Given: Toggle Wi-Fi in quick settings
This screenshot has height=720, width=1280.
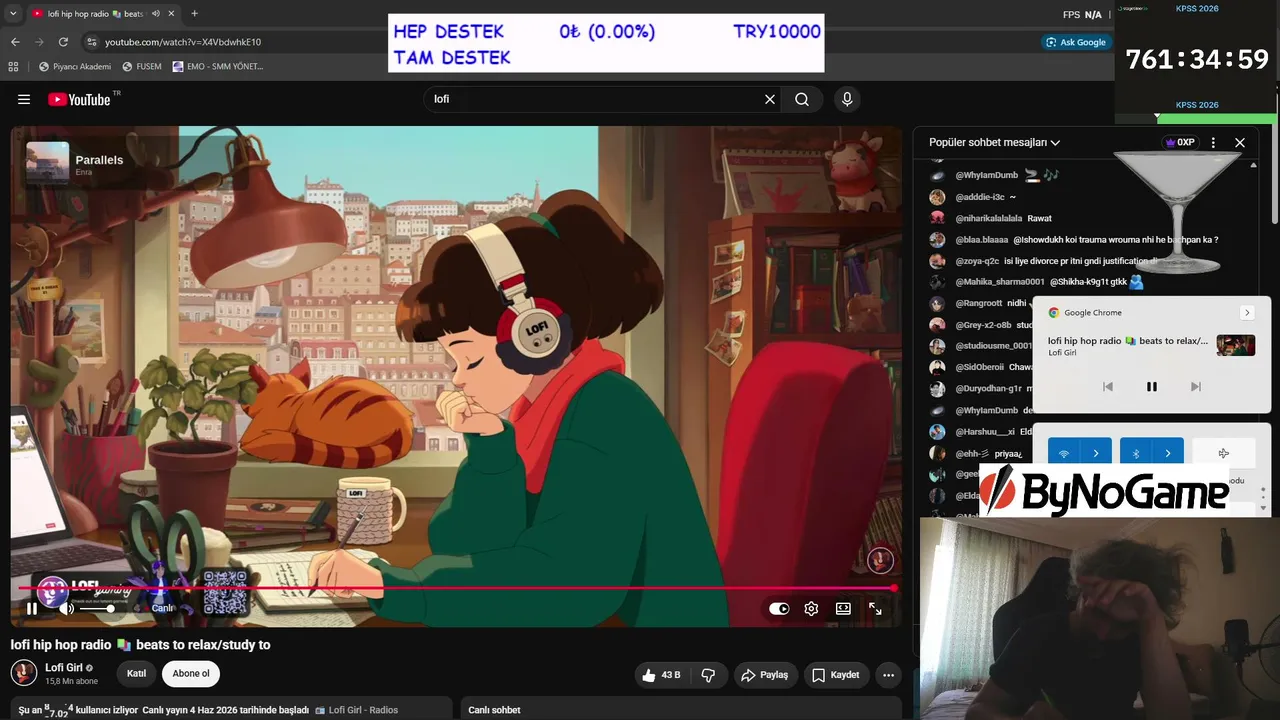Looking at the screenshot, I should (x=1064, y=453).
